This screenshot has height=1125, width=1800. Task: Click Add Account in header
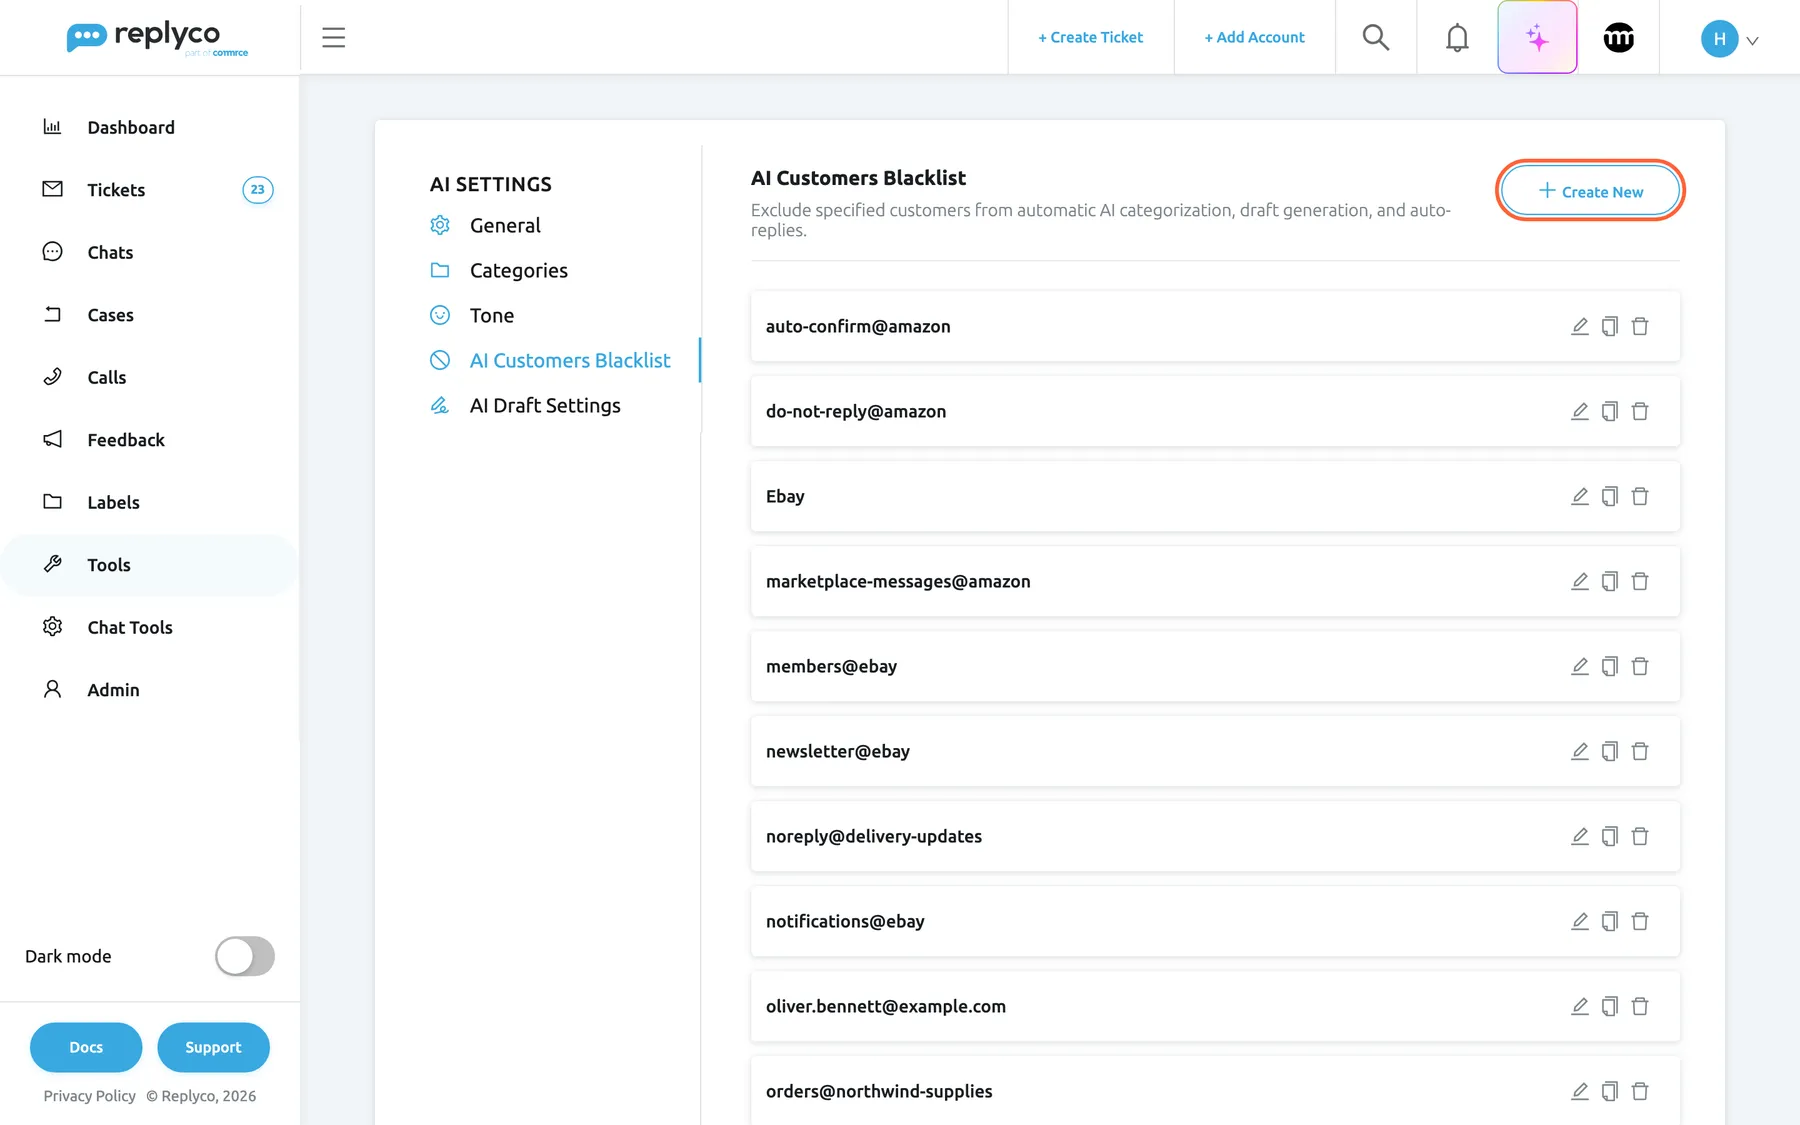coord(1254,37)
